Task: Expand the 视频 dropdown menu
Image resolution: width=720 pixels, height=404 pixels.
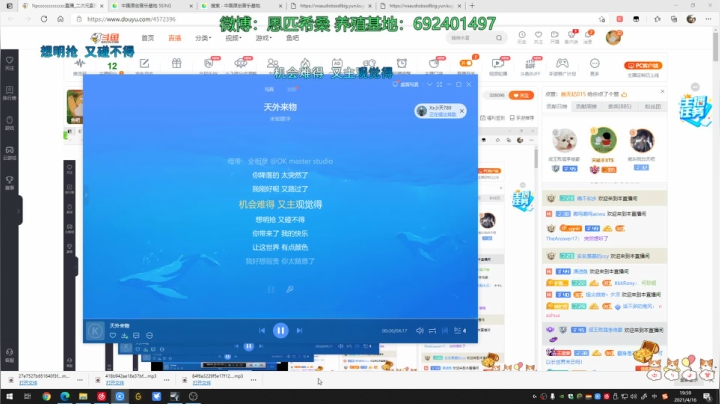Action: (x=233, y=38)
